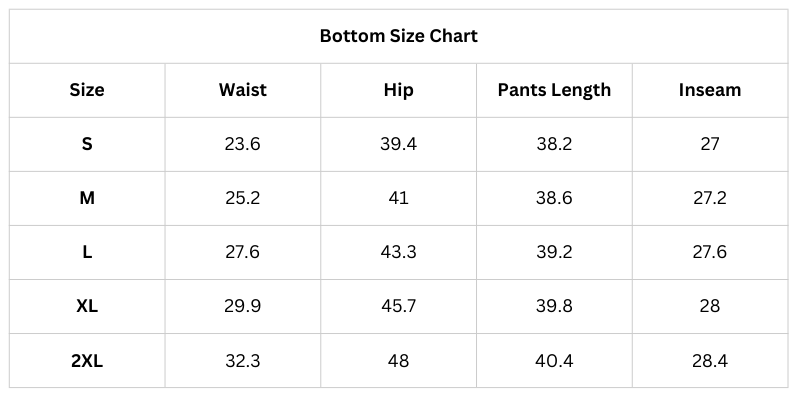Select inseam value 27.2 for size M
The height and width of the screenshot is (400, 800).
(x=709, y=198)
